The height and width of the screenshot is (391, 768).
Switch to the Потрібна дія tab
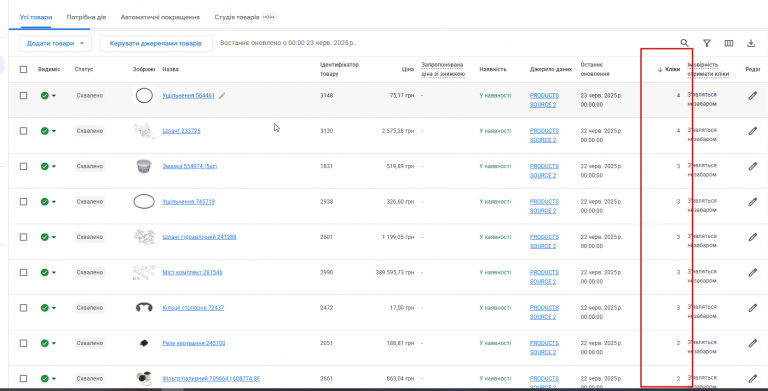click(x=86, y=17)
